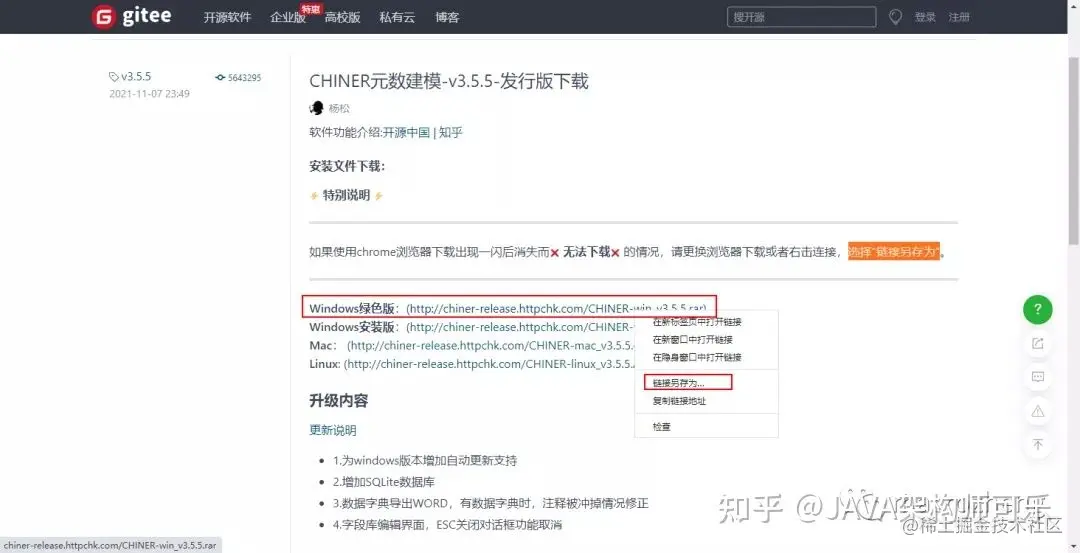Click heading CHINER元数建模-v3.5.5-发行版下载
This screenshot has width=1080, height=553.
coord(448,81)
